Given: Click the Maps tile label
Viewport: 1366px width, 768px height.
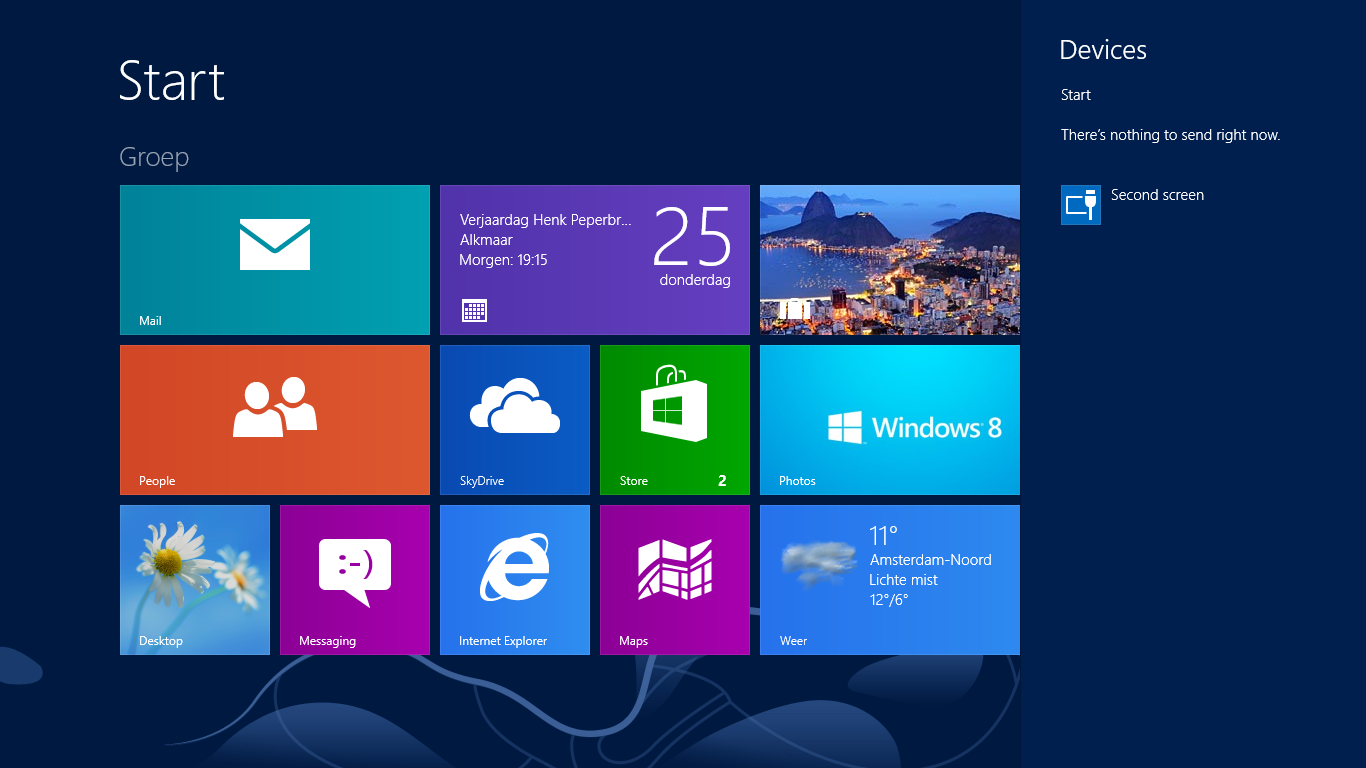Looking at the screenshot, I should 634,641.
